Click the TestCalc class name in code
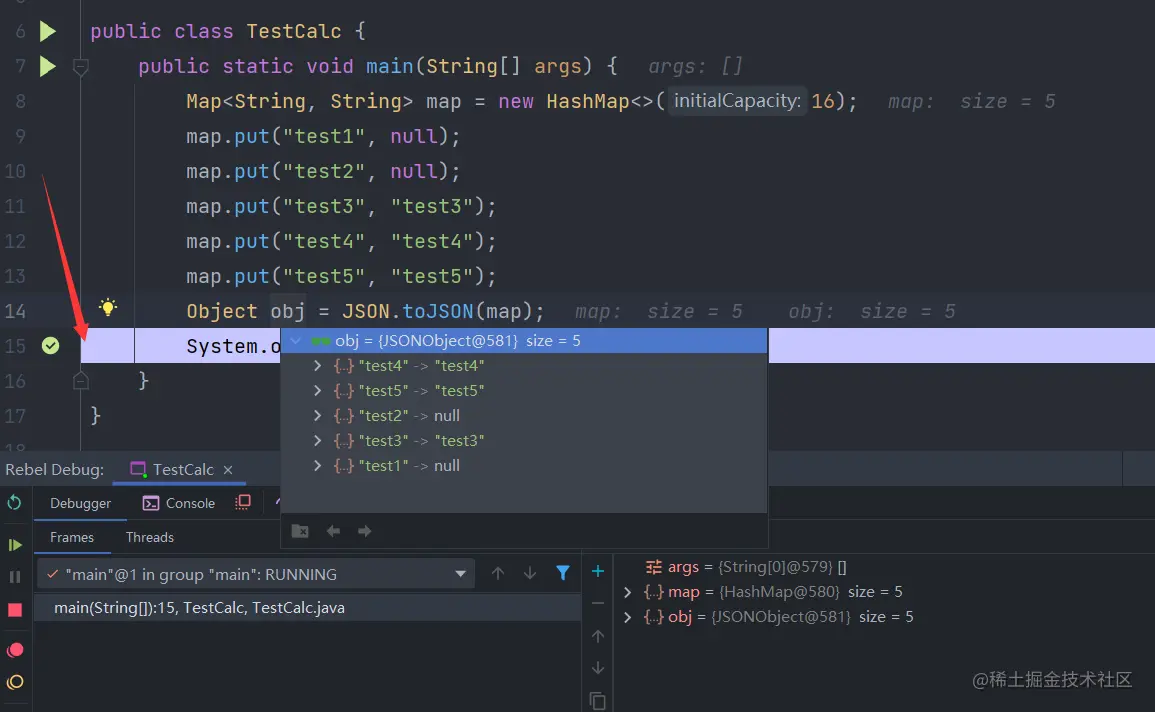Screen dimensions: 1155x712 click(294, 32)
